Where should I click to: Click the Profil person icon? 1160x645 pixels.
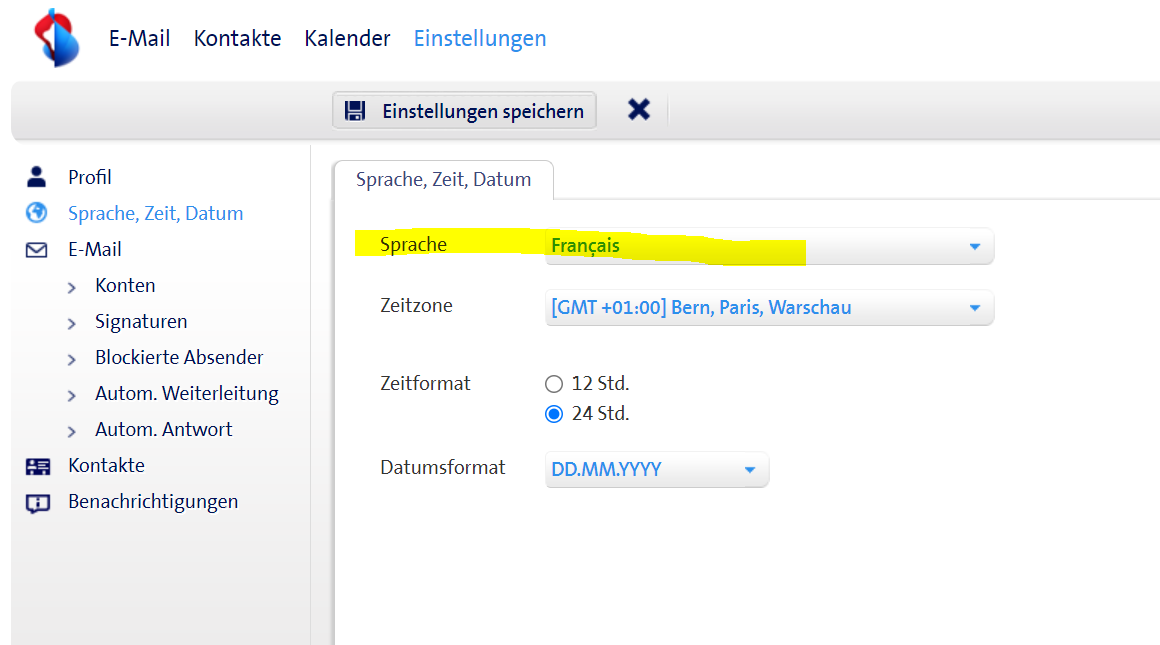(37, 178)
